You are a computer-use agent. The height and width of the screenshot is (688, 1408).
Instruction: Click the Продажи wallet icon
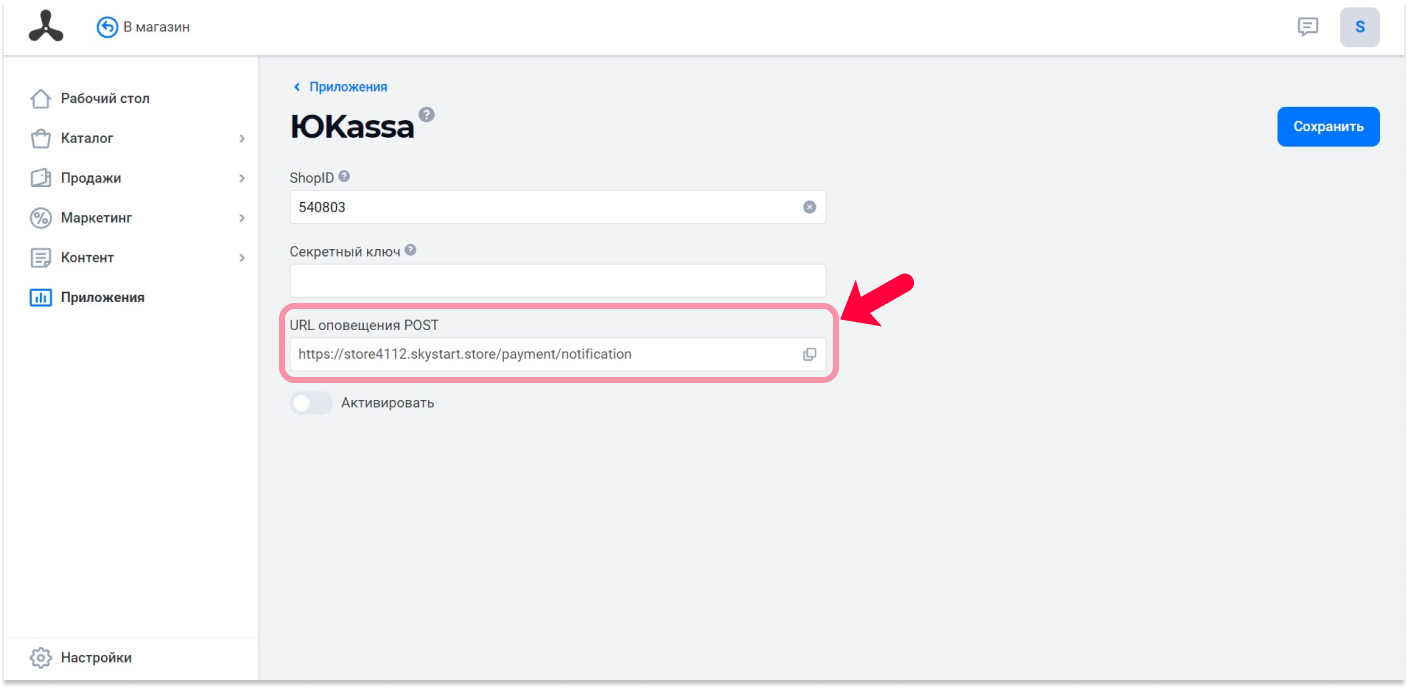pos(40,178)
